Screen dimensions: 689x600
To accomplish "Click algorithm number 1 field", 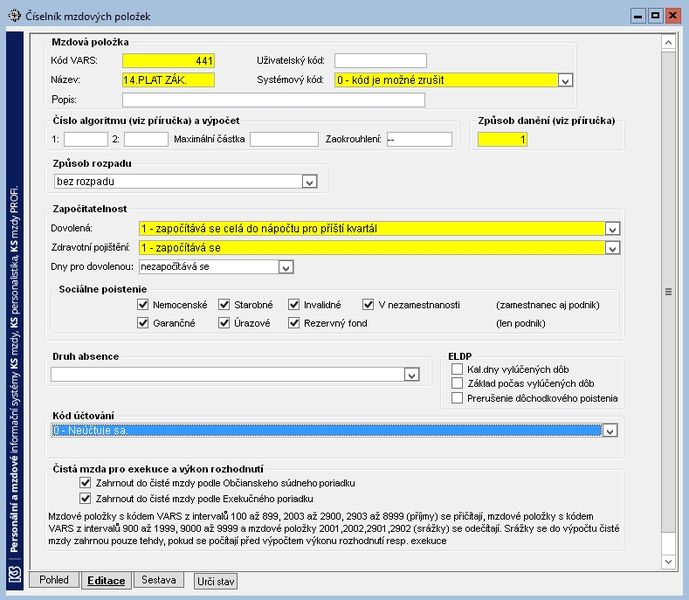I will pyautogui.click(x=86, y=139).
